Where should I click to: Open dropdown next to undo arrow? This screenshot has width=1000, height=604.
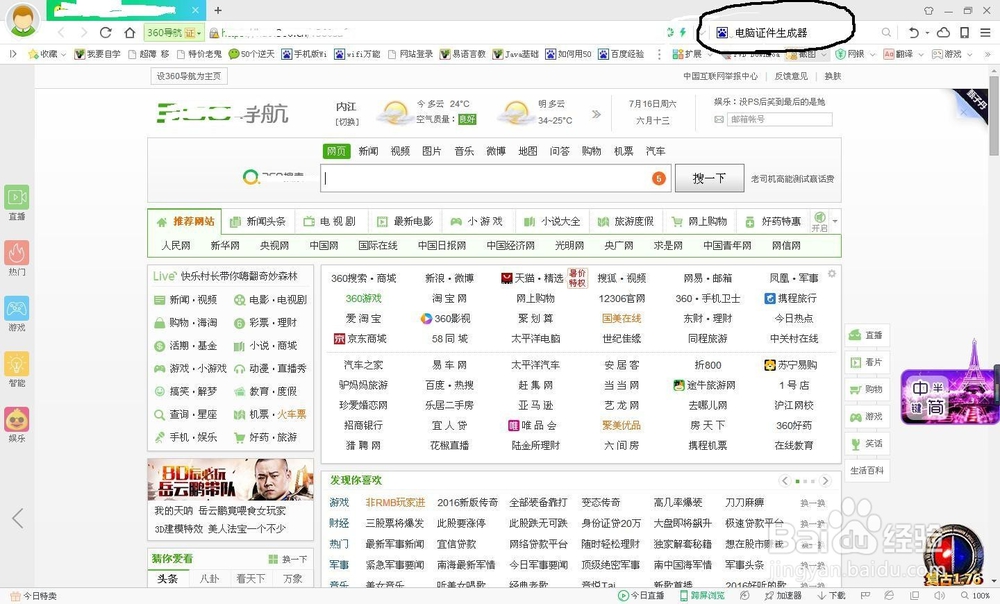pos(927,33)
